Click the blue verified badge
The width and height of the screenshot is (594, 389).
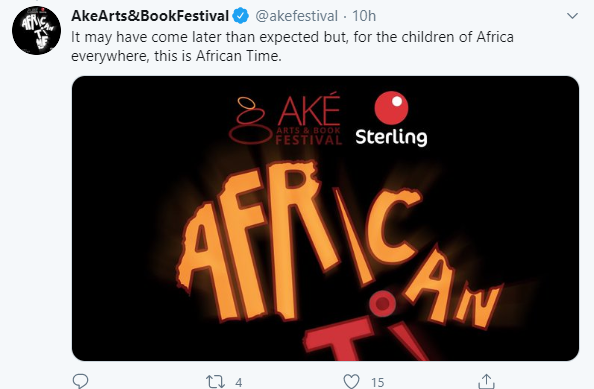click(x=241, y=16)
